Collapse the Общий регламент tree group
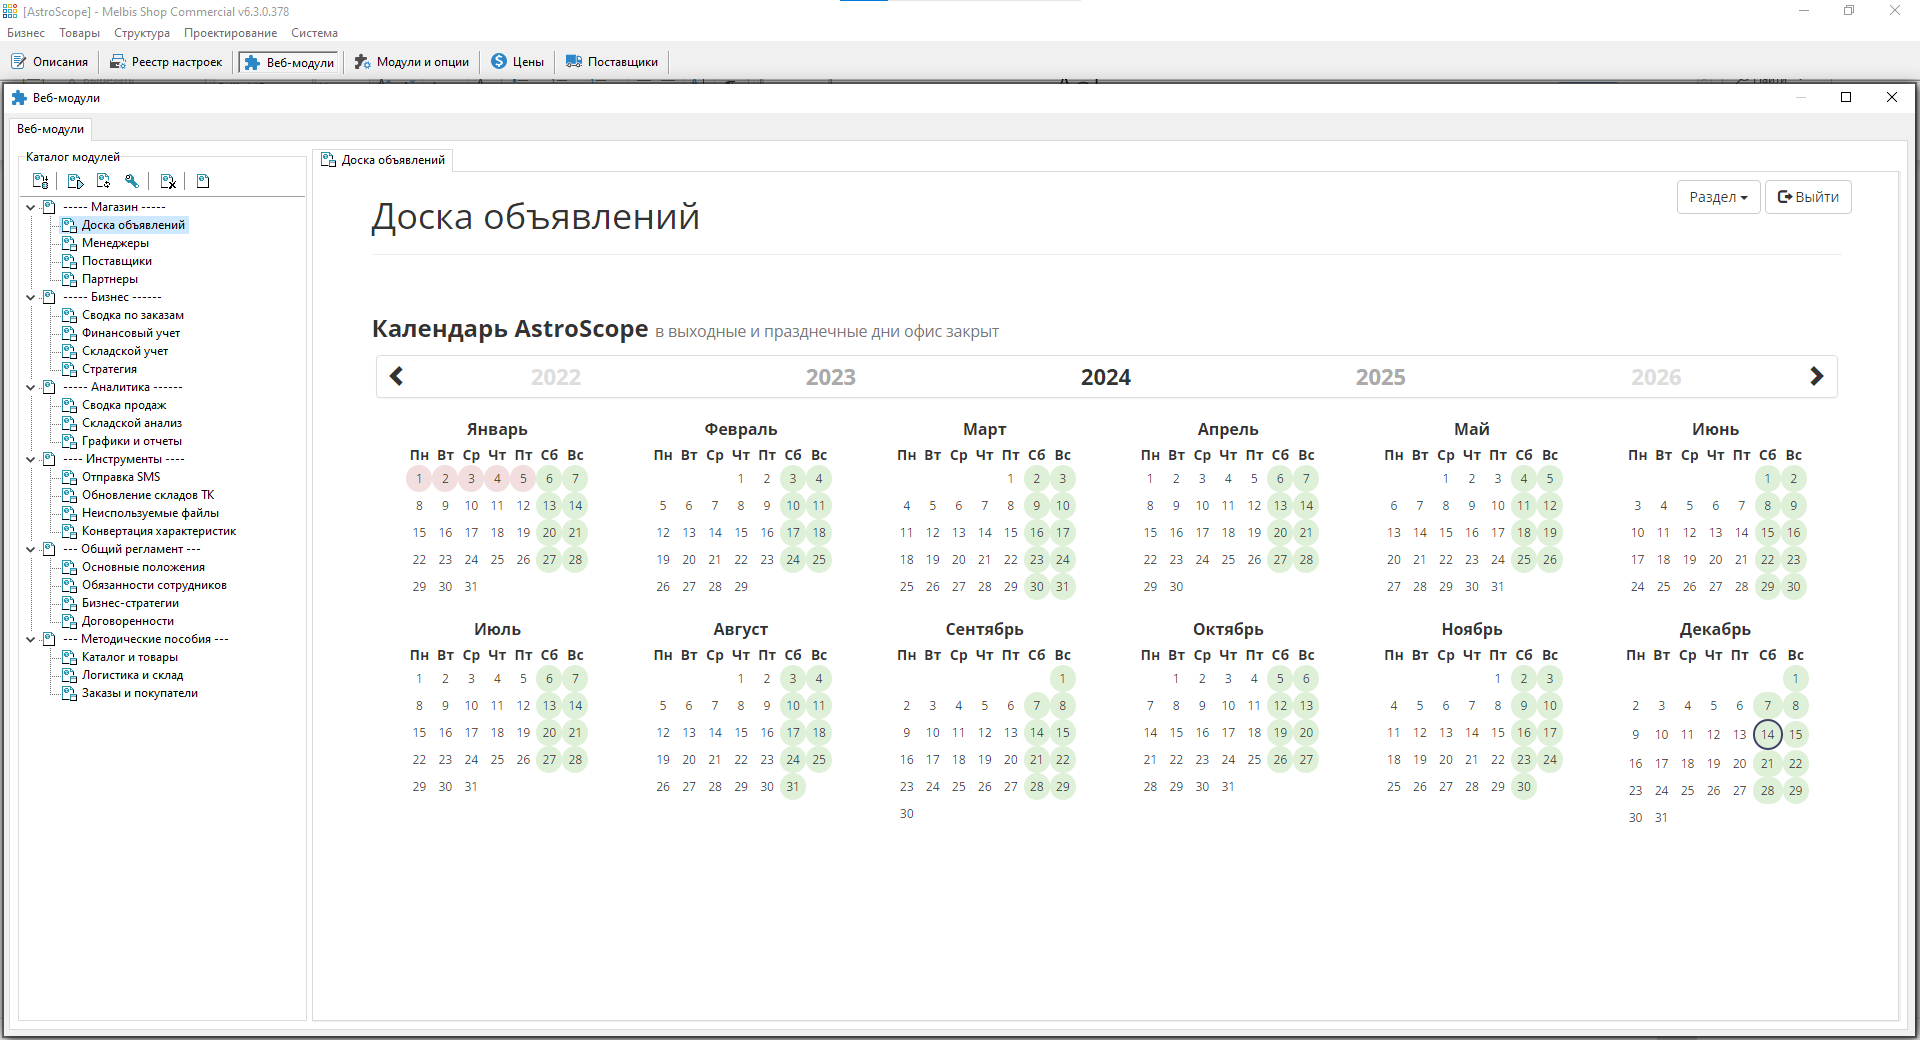 click(31, 549)
